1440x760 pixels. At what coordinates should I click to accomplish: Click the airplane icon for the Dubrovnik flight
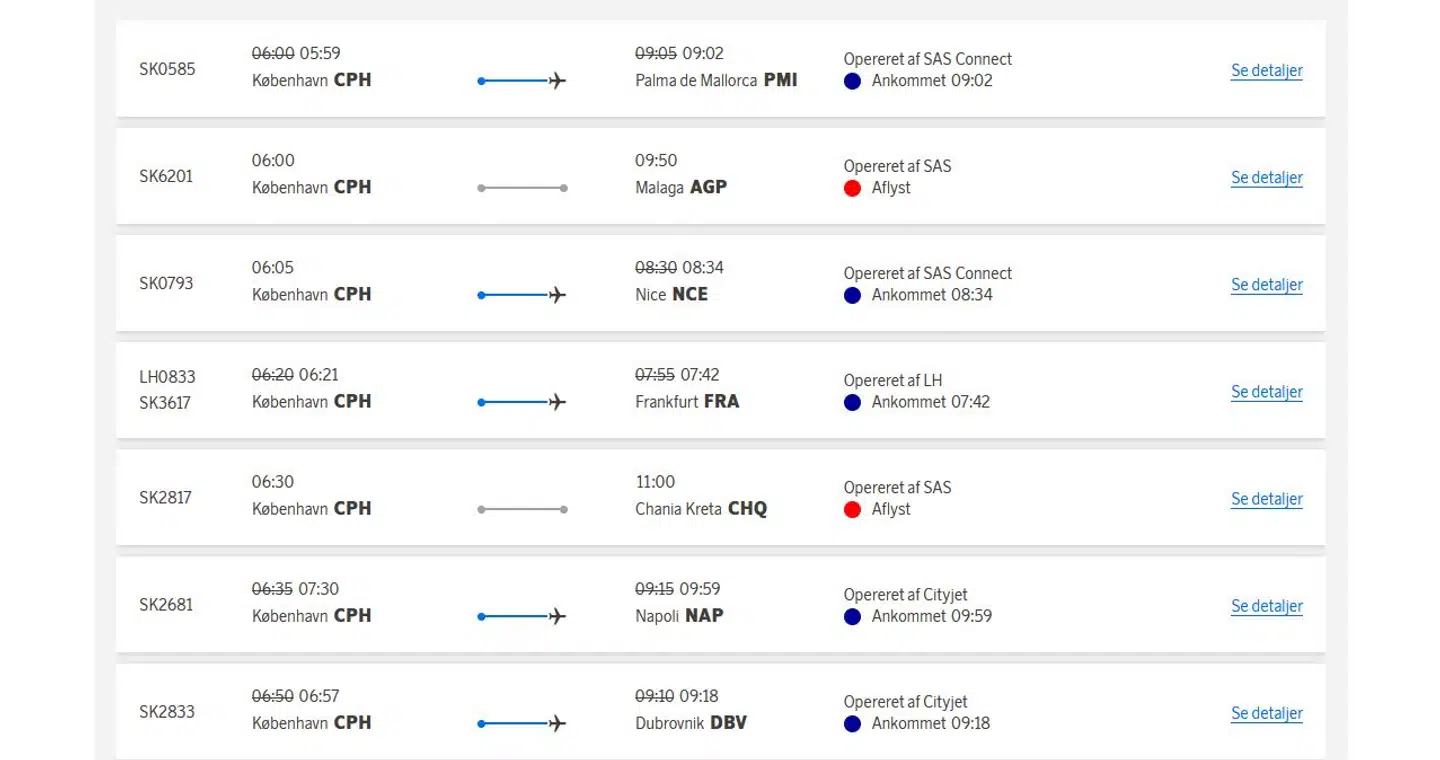557,723
